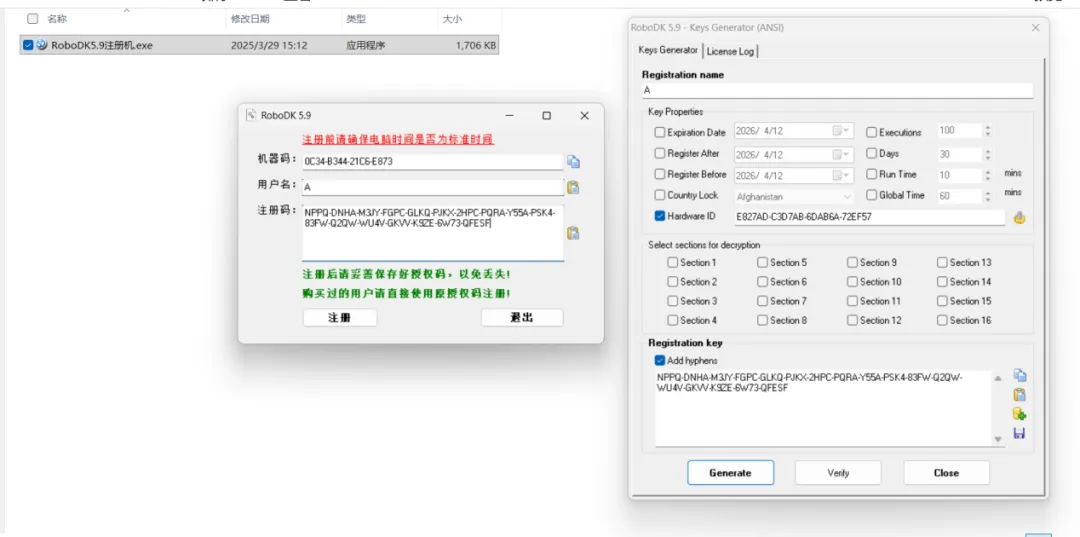This screenshot has height=537, width=1080.
Task: Click the add-key icon with green plus
Action: click(1020, 414)
